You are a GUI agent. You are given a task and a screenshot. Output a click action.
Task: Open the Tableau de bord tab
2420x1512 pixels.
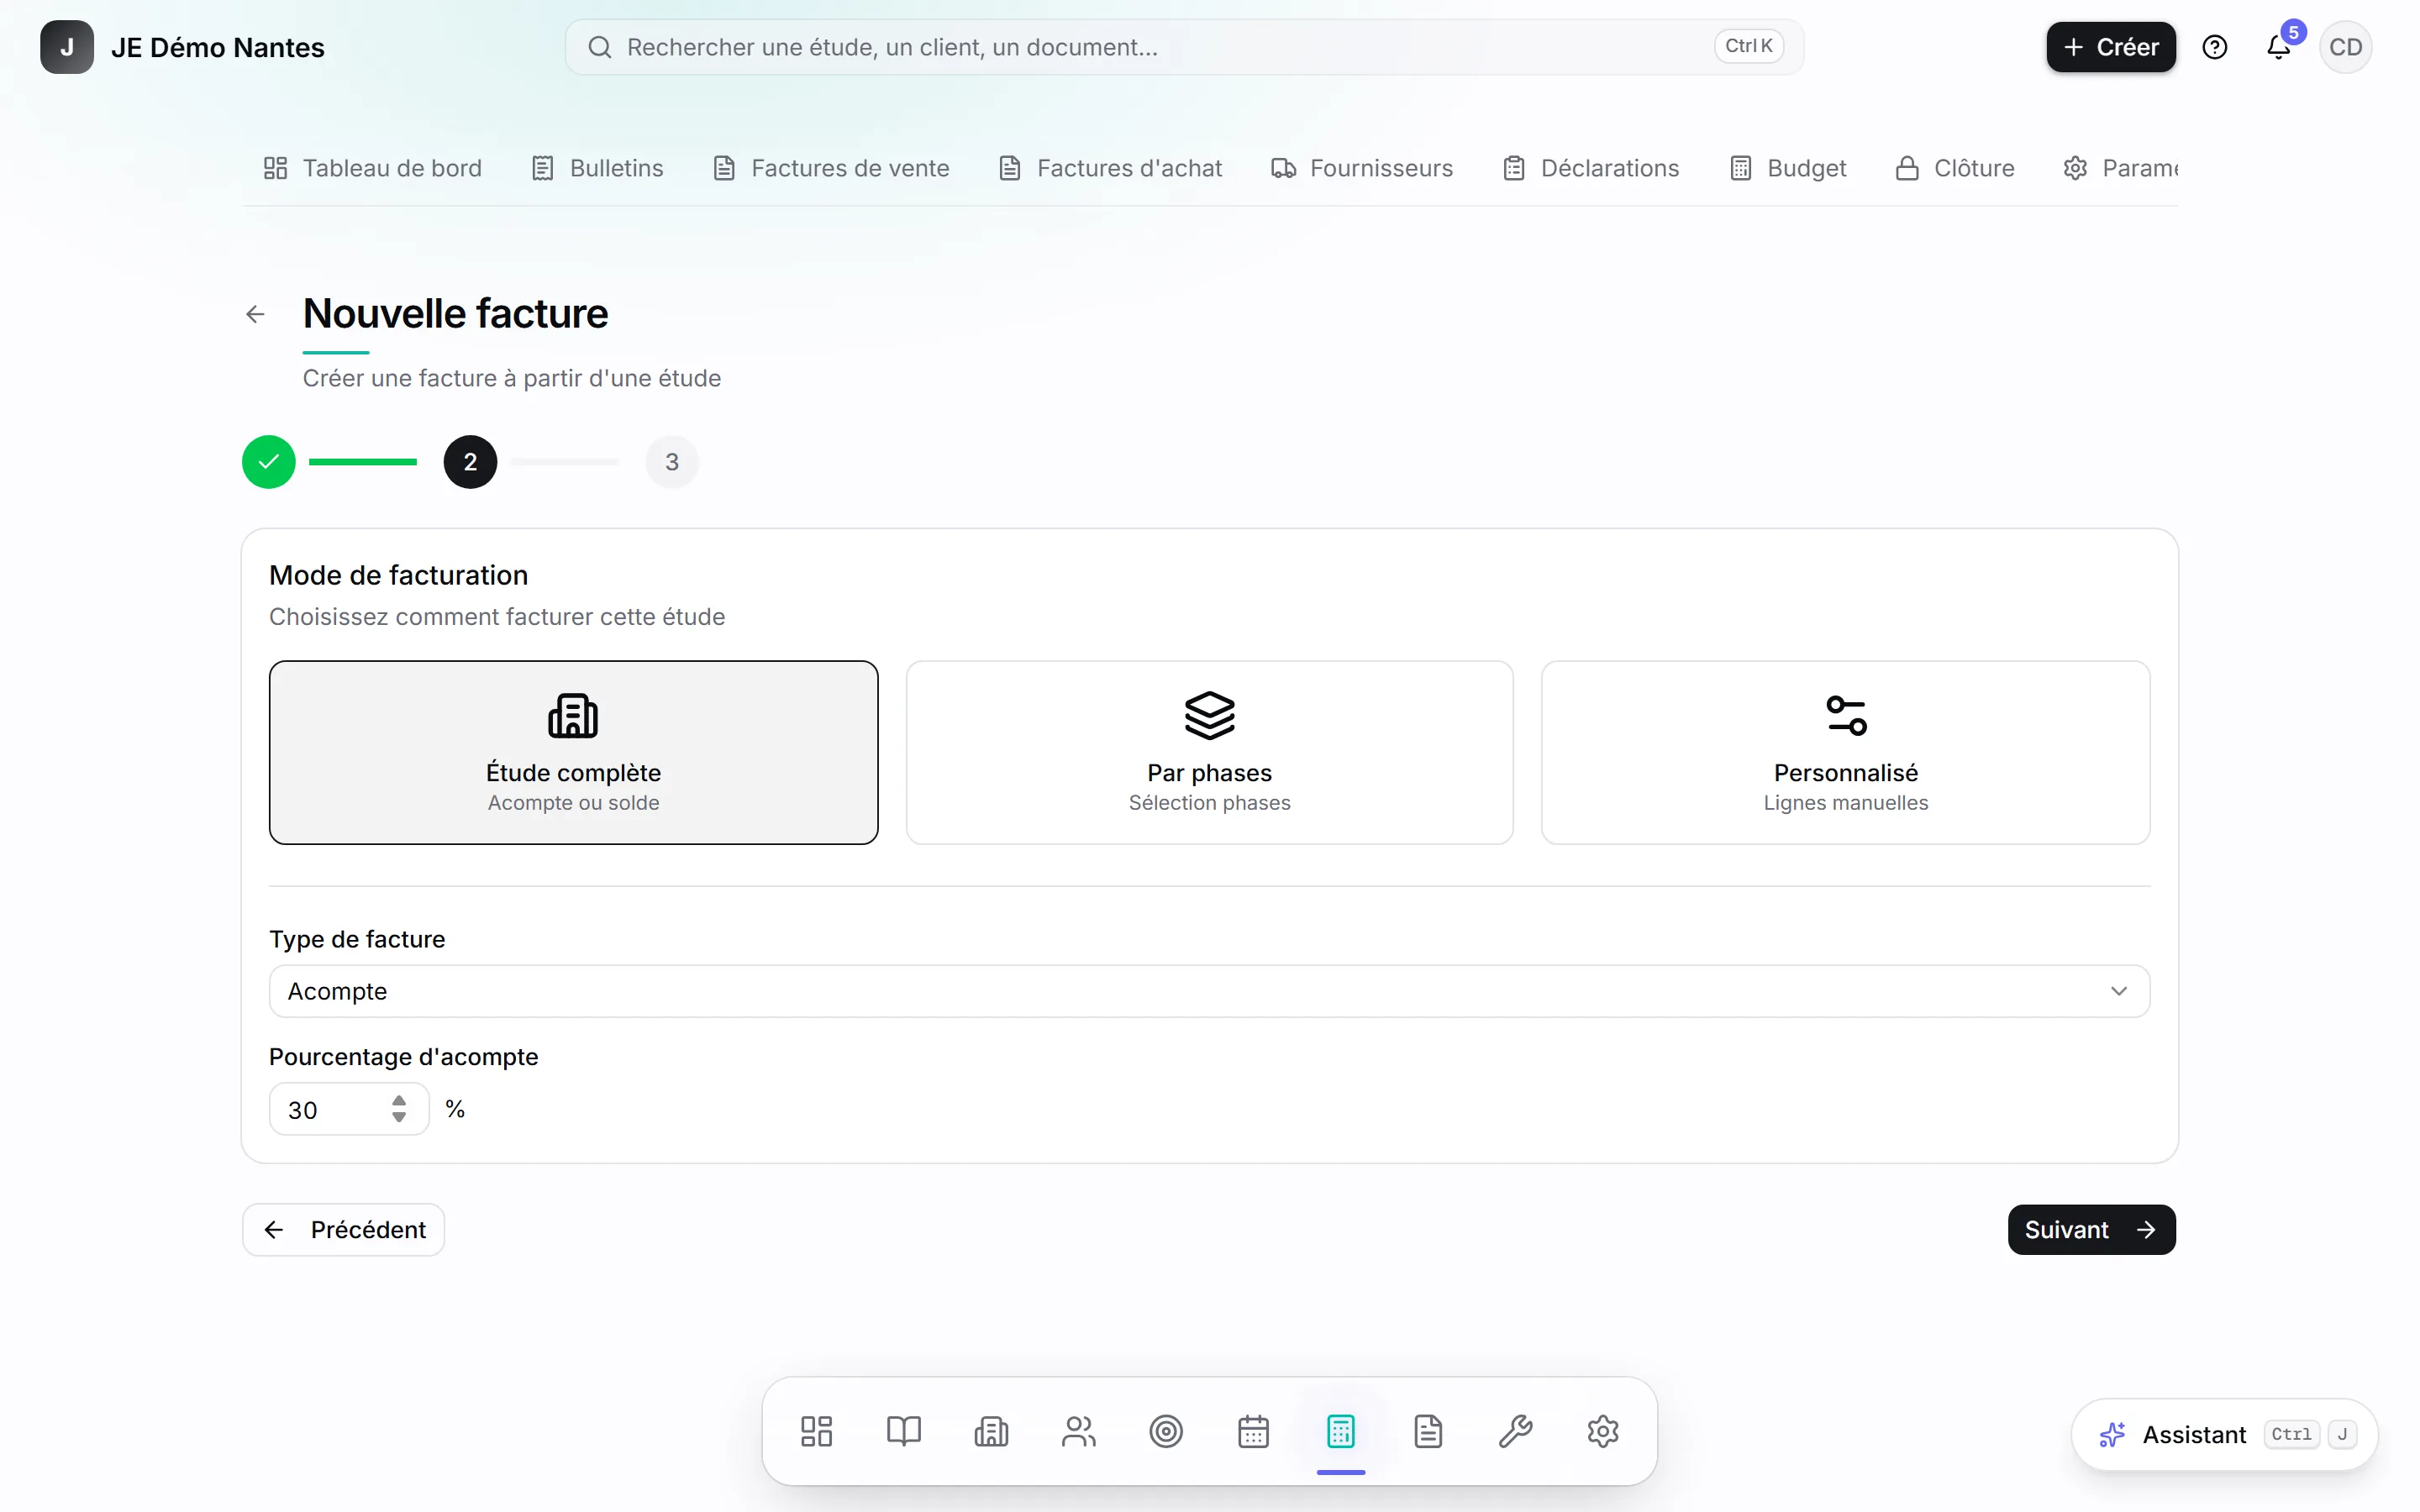click(372, 168)
